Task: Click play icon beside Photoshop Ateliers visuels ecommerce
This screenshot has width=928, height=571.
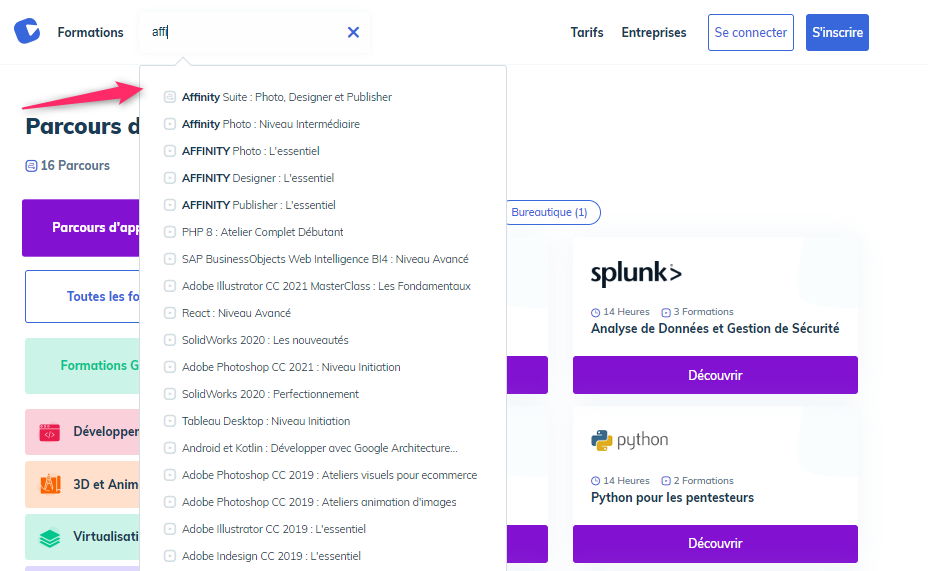Action: click(x=170, y=475)
